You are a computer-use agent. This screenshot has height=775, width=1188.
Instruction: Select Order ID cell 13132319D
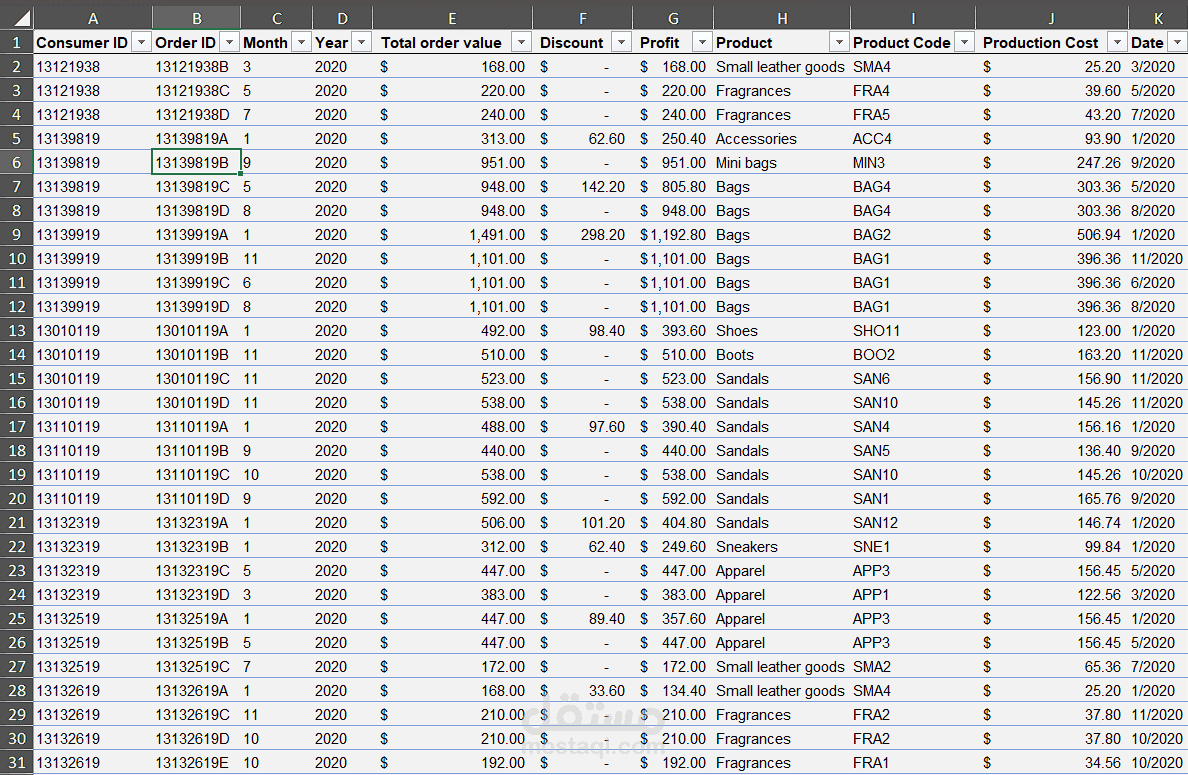coord(196,595)
